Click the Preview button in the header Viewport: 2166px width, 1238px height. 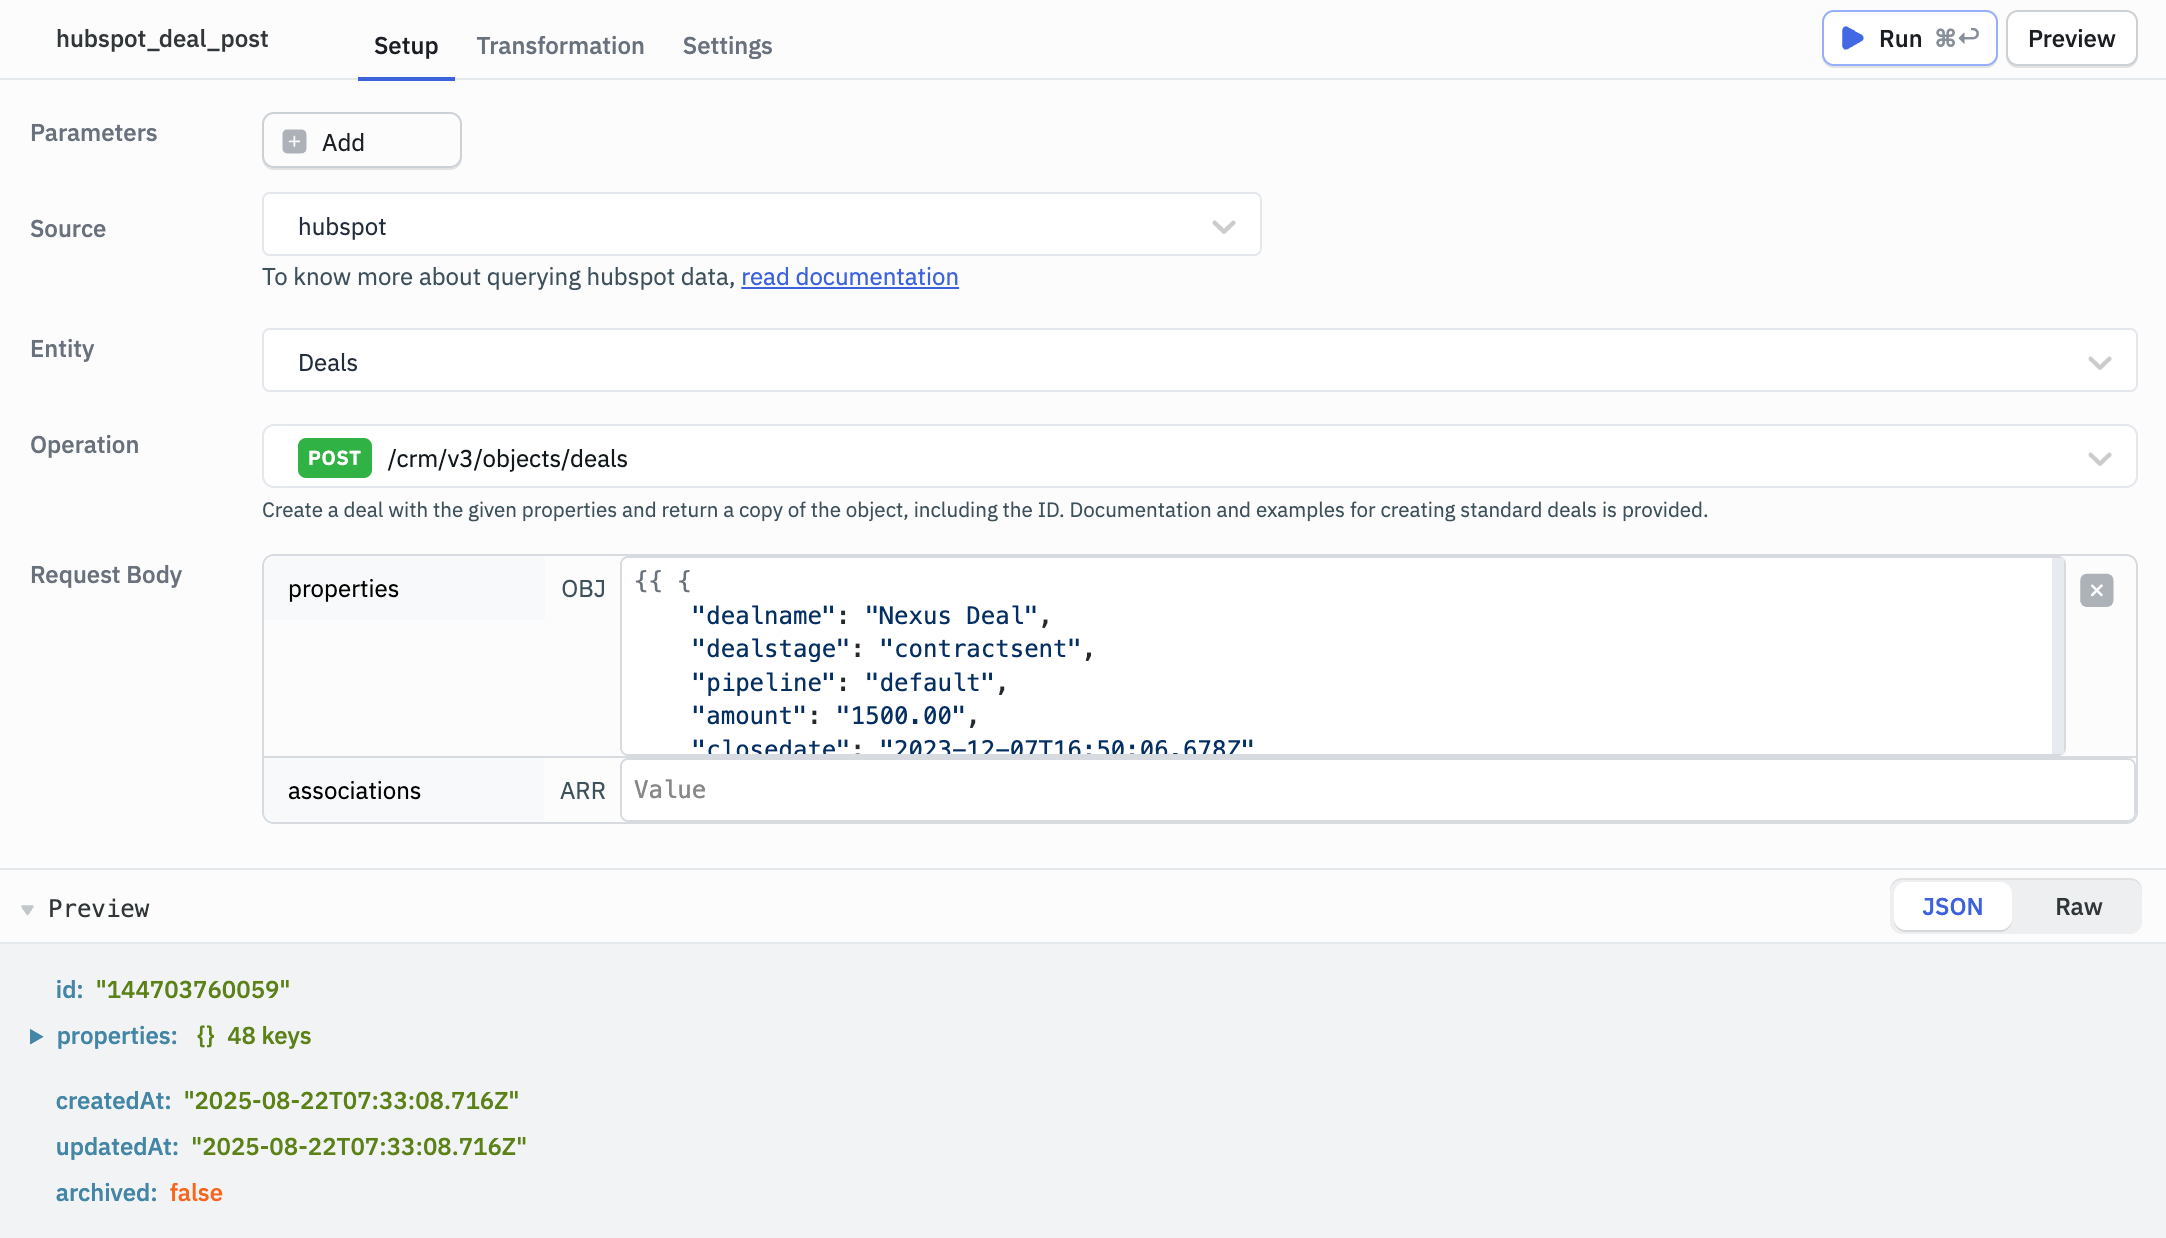(x=2070, y=38)
